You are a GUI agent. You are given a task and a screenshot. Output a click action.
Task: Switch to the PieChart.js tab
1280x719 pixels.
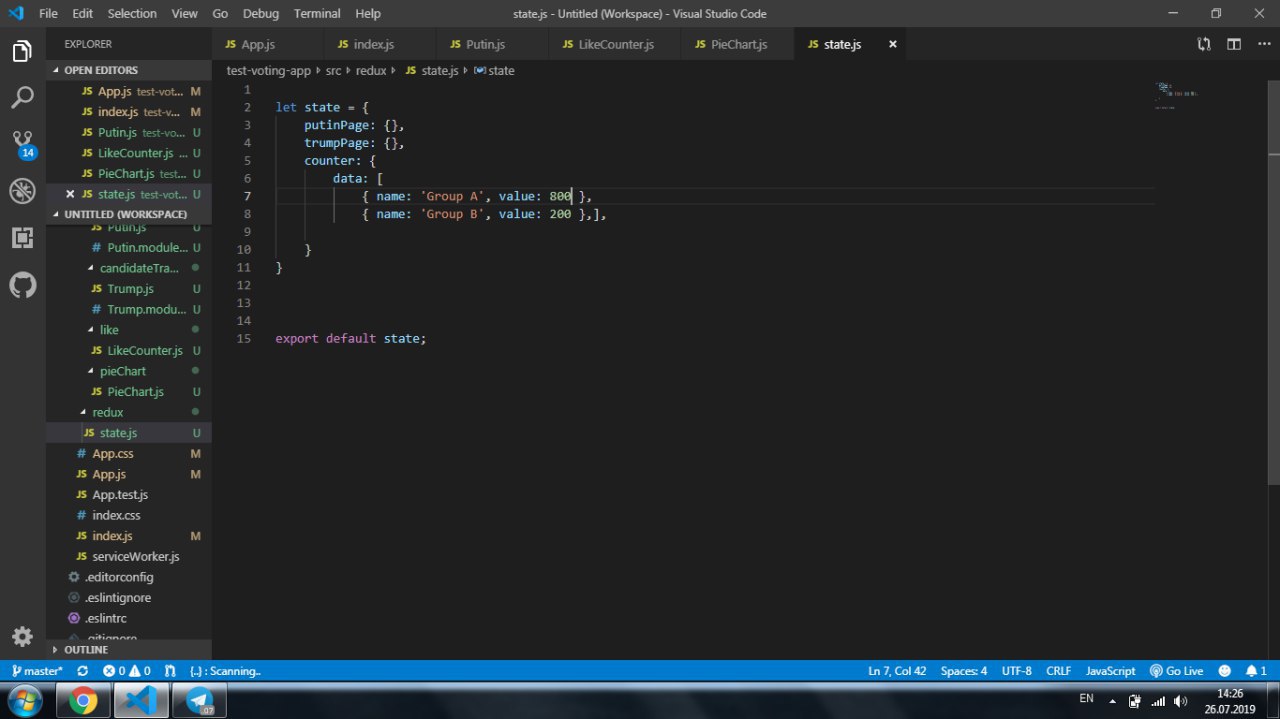click(738, 44)
